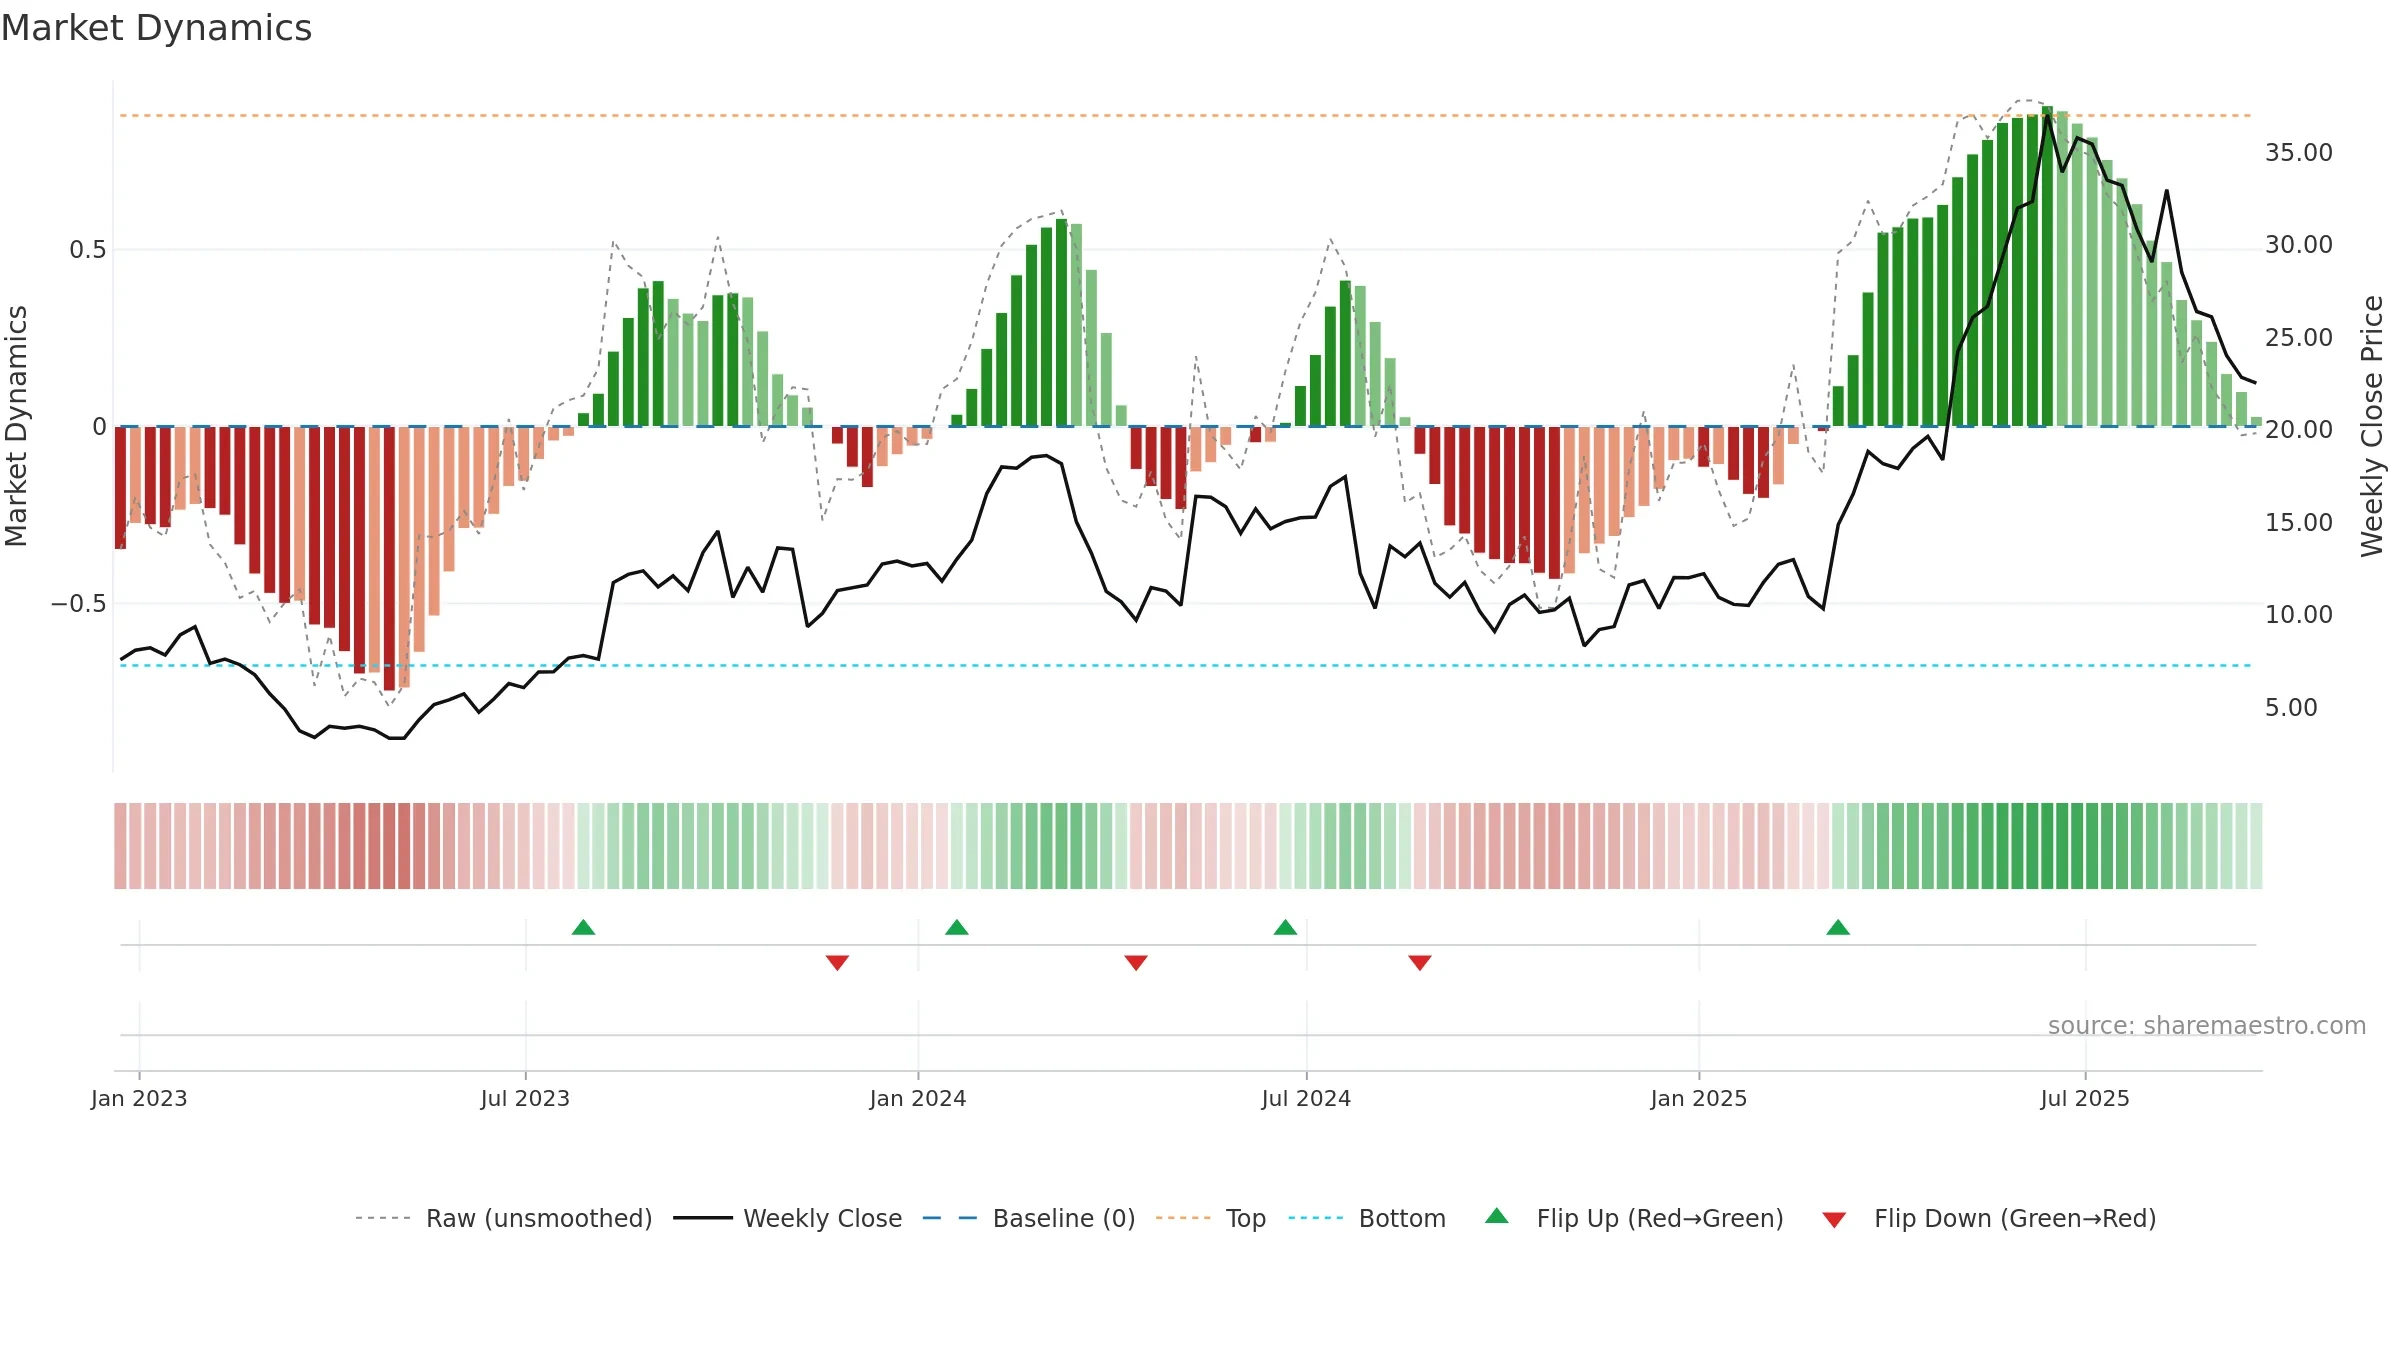Click the Jan 2023 axis label
Screen dimensions: 2400x1350
pos(139,1098)
